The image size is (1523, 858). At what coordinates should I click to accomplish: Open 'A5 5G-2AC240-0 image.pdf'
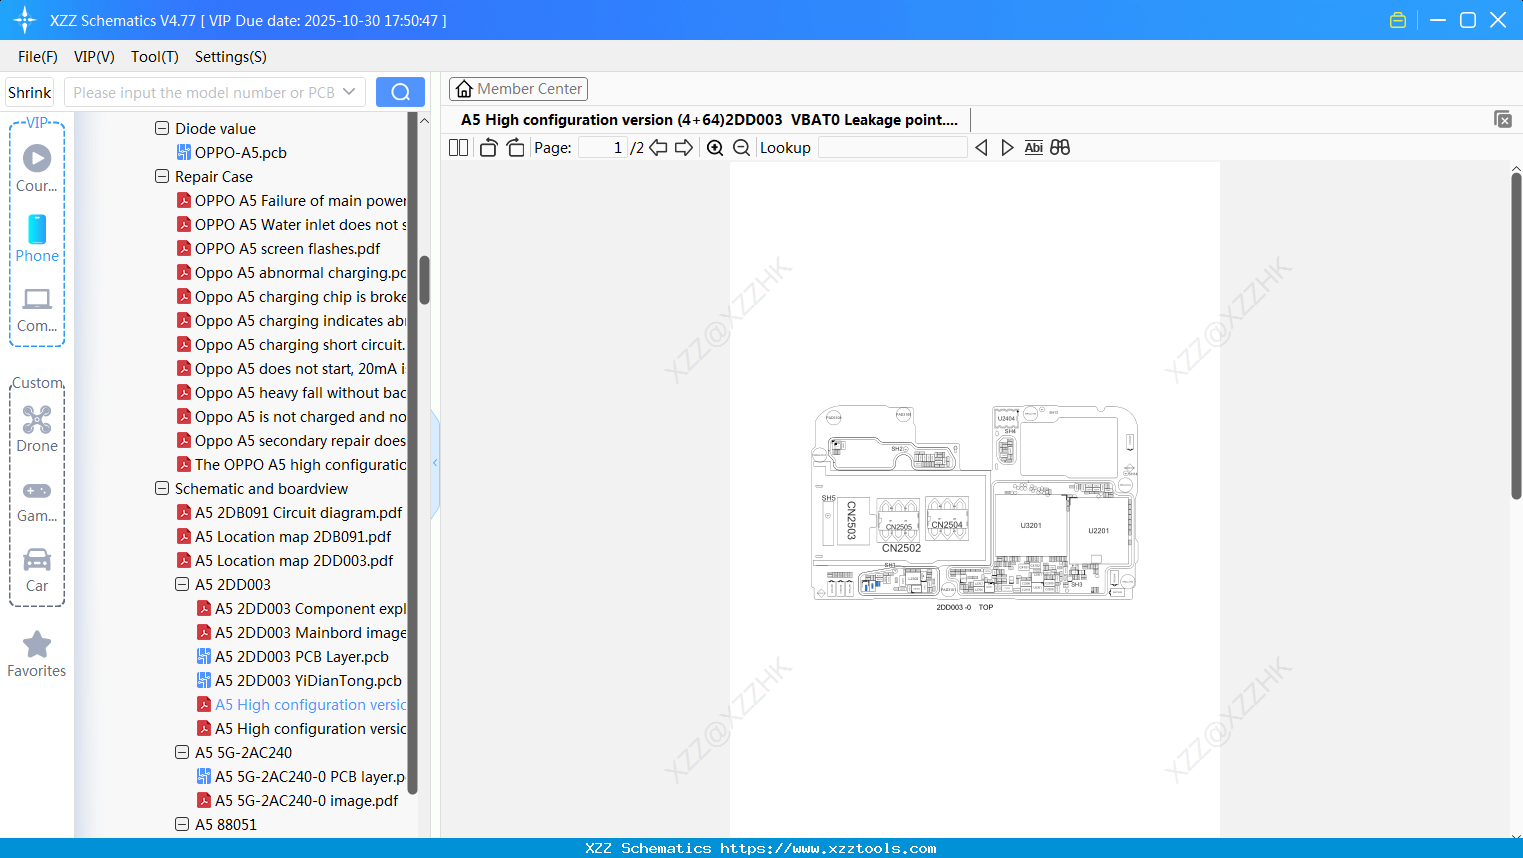(x=298, y=801)
